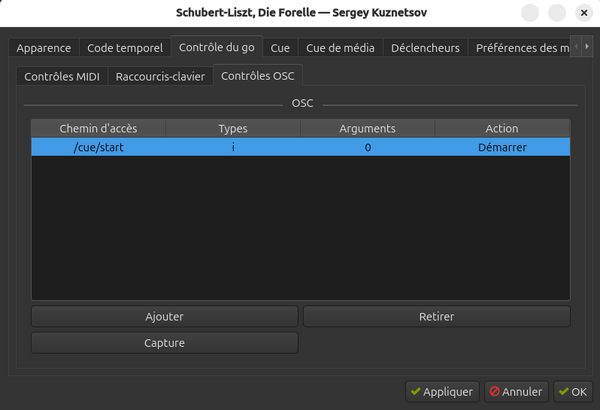Image resolution: width=600 pixels, height=410 pixels.
Task: Apply changes with the Appliquer button
Action: coord(441,392)
